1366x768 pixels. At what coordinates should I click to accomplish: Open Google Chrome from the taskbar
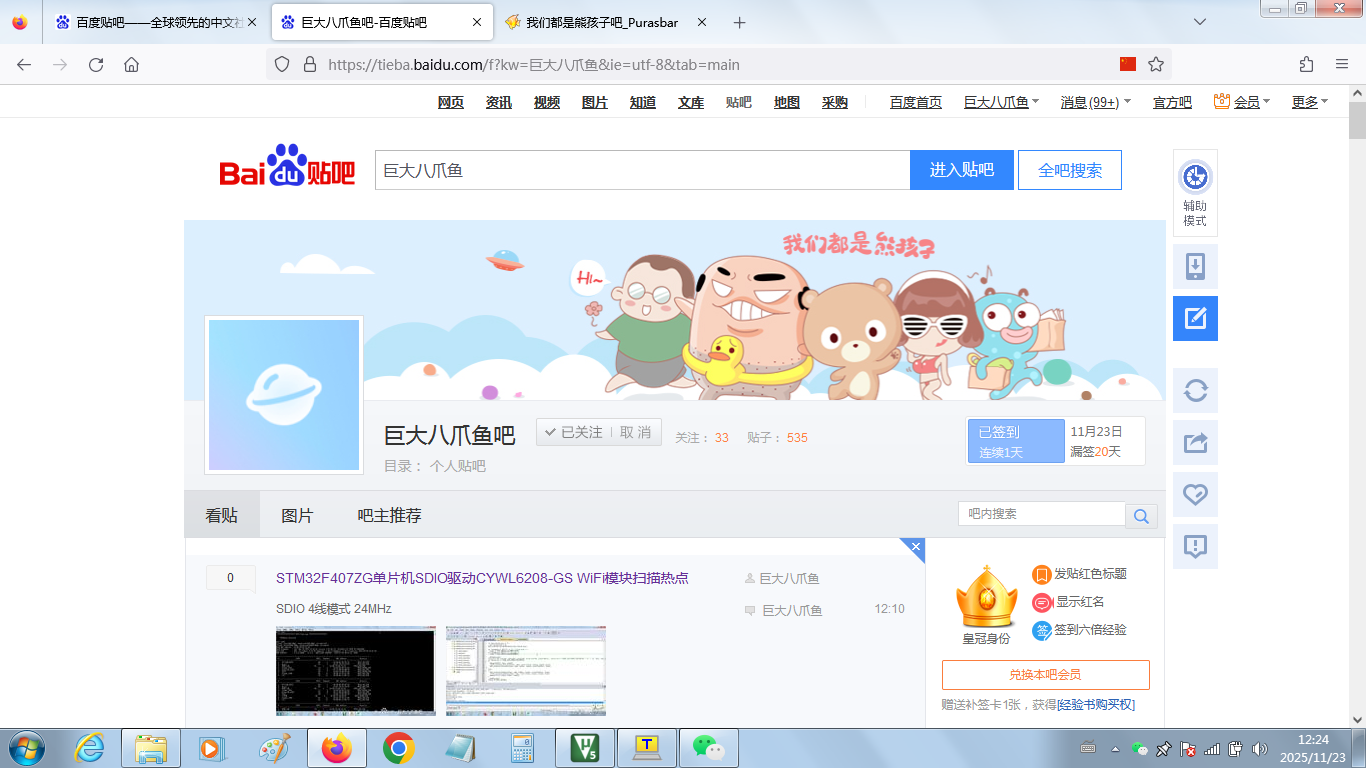399,748
